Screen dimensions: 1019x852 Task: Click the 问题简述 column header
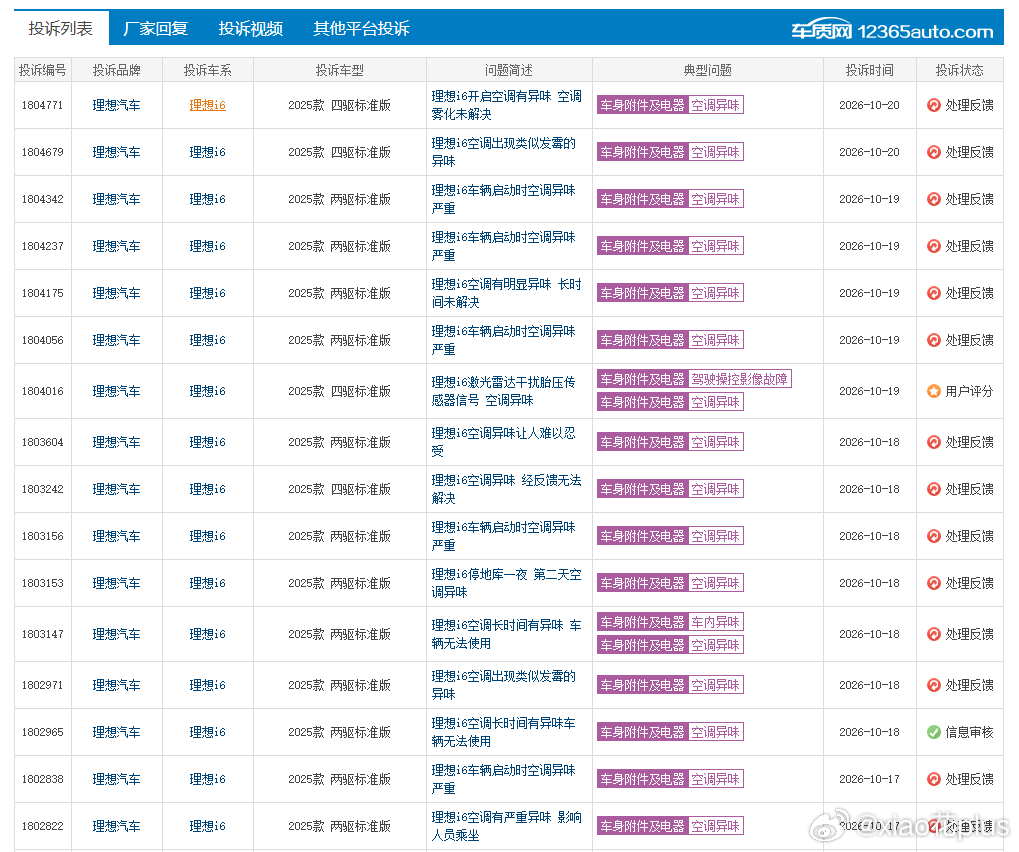[509, 70]
